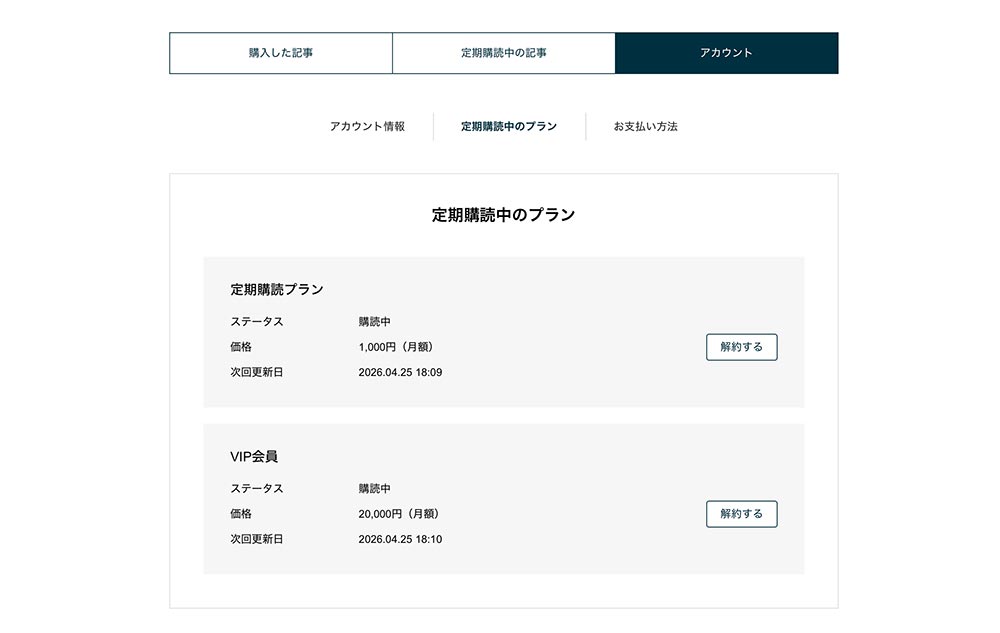The image size is (1000, 633).
Task: Click 次回更新日 label in VIP会員 card
Action: coord(257,539)
